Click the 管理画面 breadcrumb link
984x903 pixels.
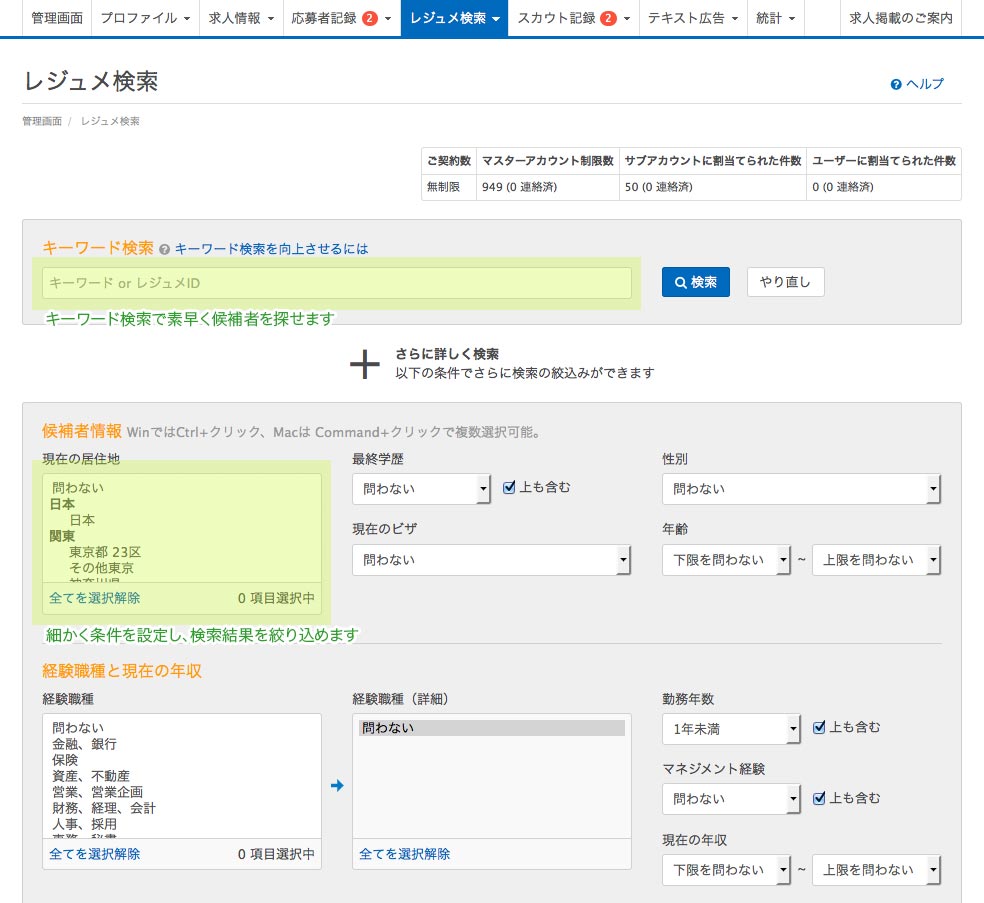42,121
